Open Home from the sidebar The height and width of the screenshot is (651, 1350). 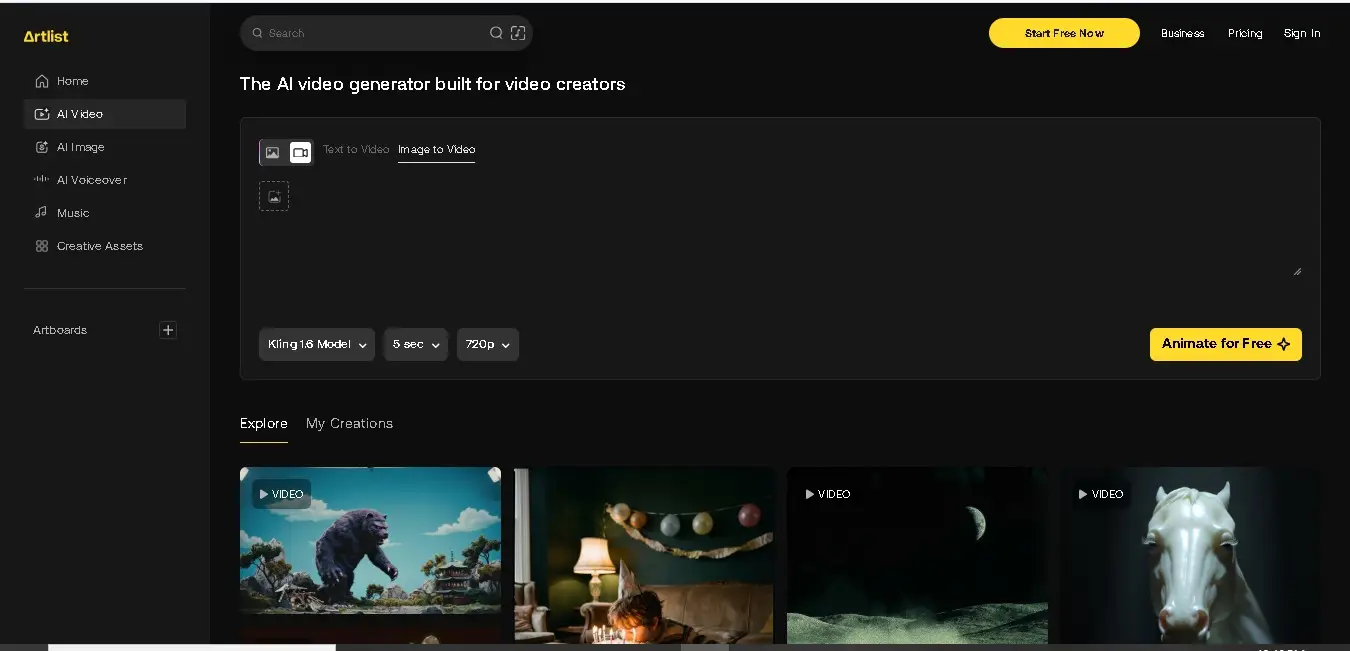coord(72,81)
